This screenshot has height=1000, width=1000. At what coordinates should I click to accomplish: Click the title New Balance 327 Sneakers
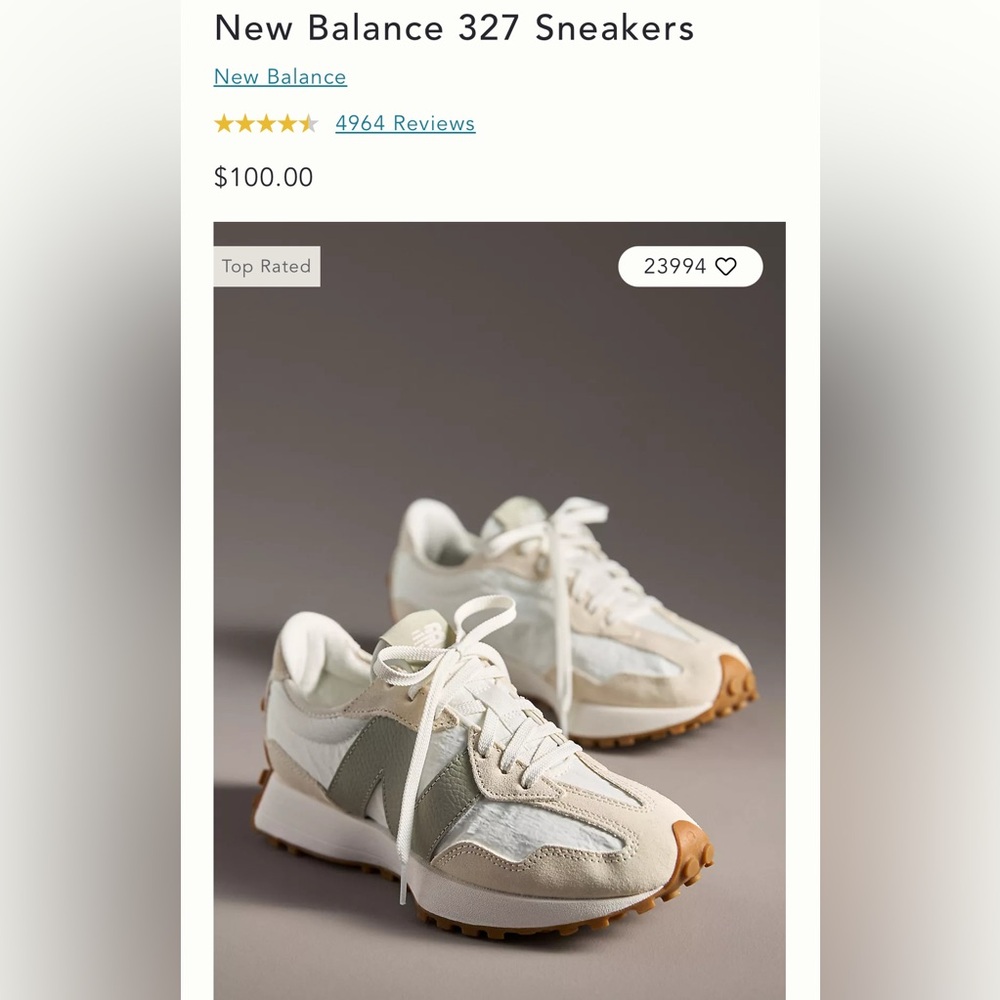coord(453,28)
